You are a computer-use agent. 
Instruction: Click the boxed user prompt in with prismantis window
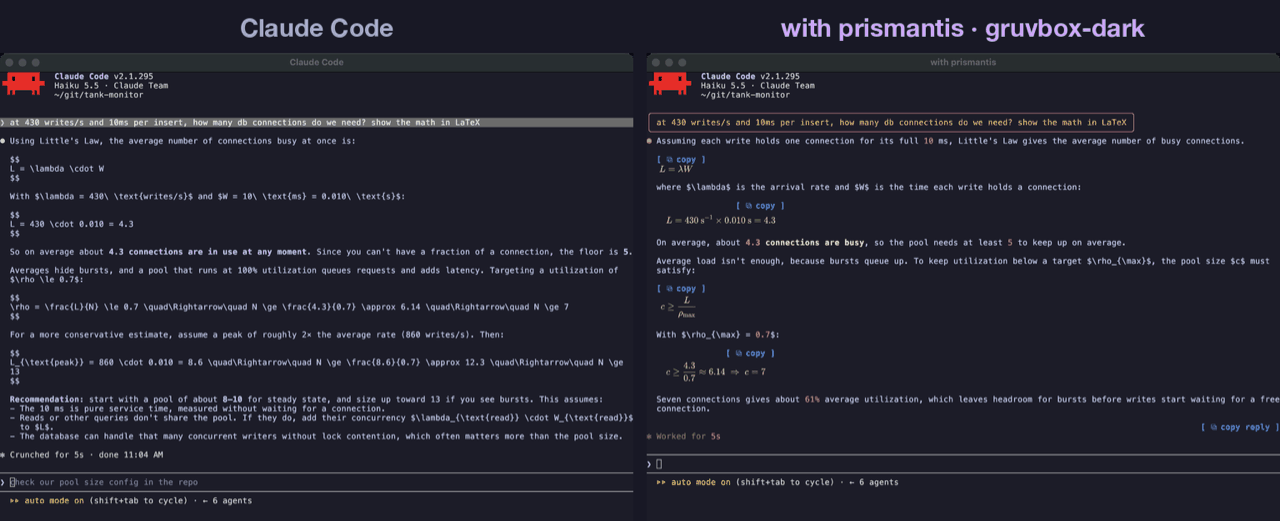[x=891, y=122]
